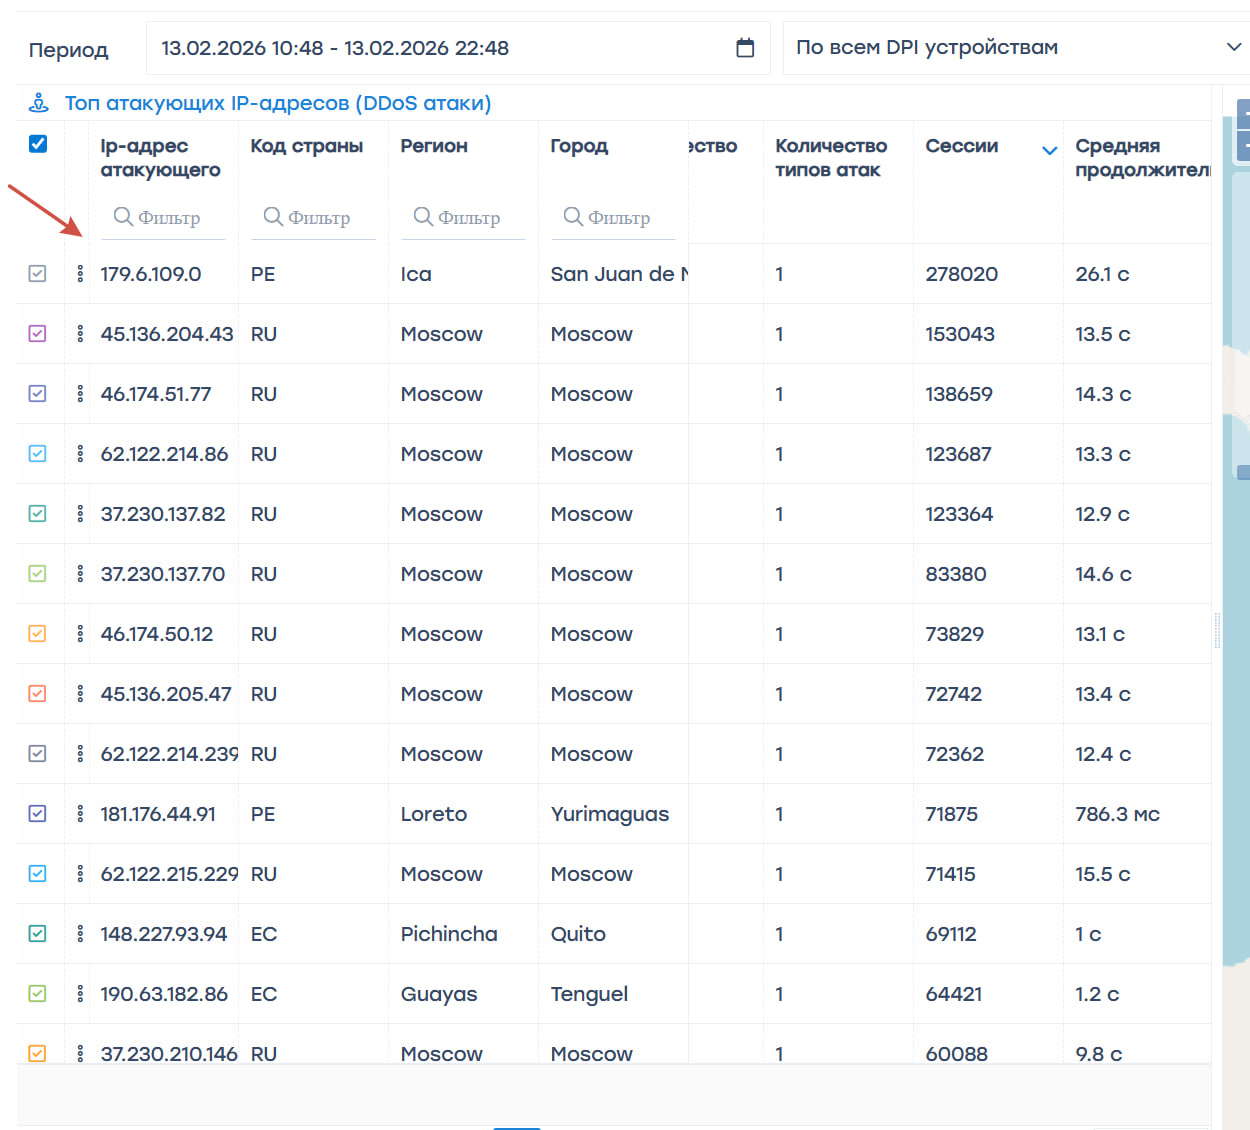
Task: Click the horizontal scrollbar thumb below the table
Action: point(517,1127)
